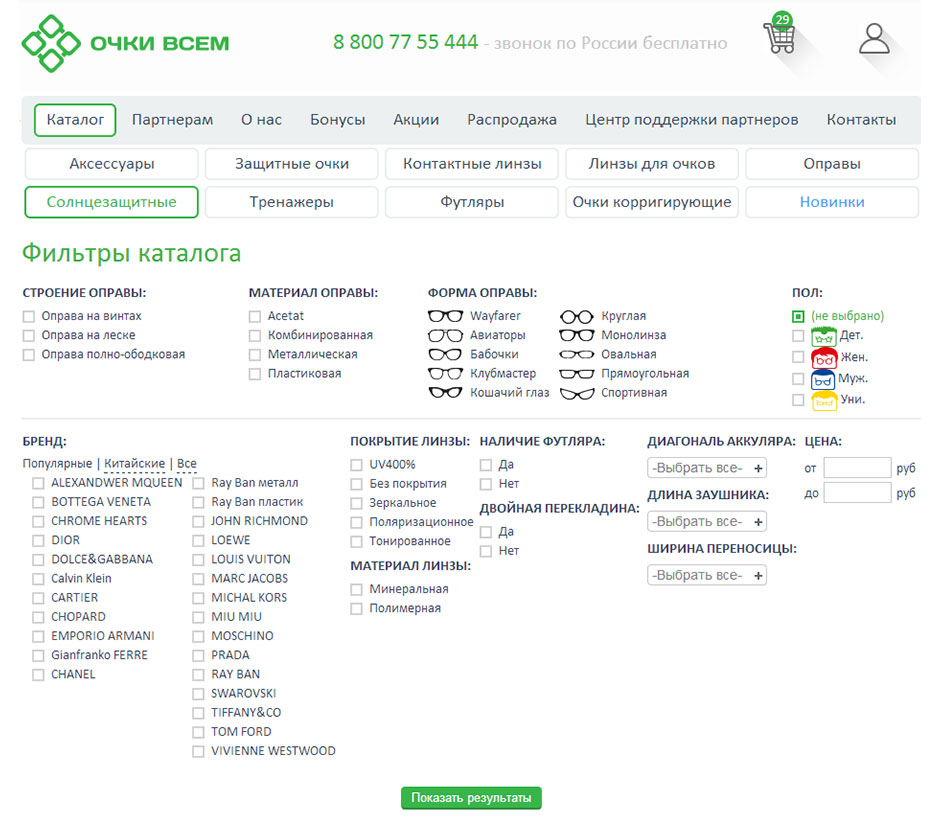Click the user account profile icon
Screen dimensions: 940x823
click(x=874, y=39)
